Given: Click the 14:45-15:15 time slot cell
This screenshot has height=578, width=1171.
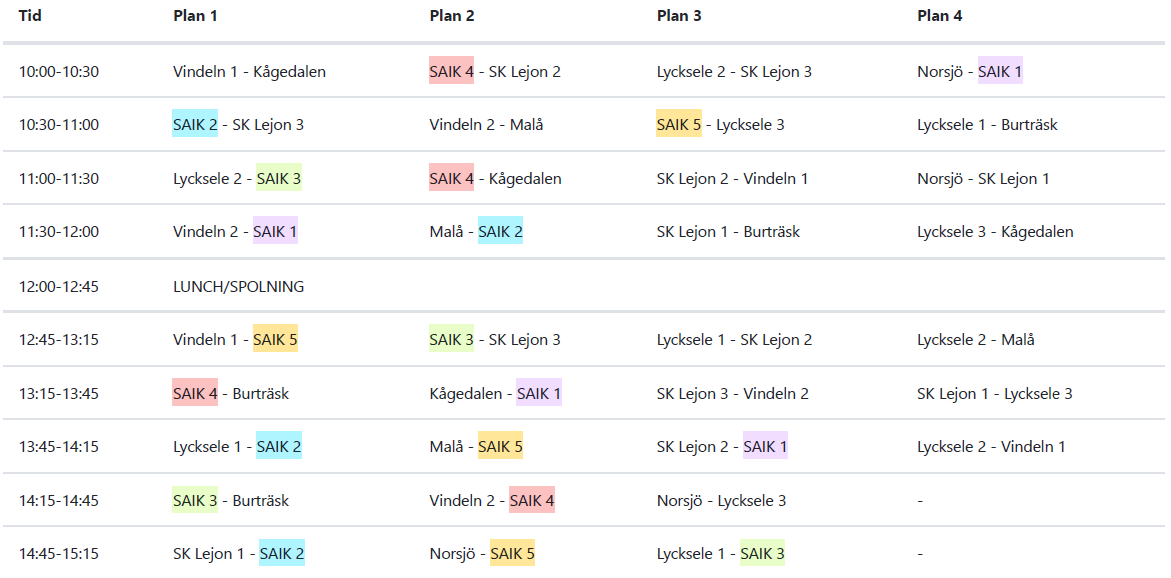Looking at the screenshot, I should pyautogui.click(x=59, y=553).
